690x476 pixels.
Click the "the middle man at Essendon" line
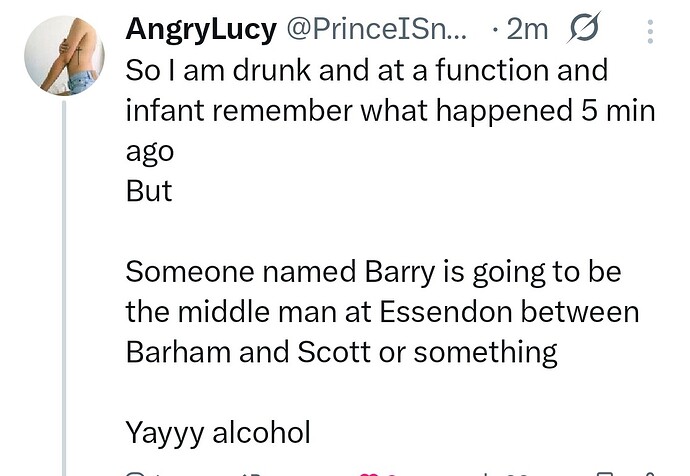pyautogui.click(x=381, y=311)
